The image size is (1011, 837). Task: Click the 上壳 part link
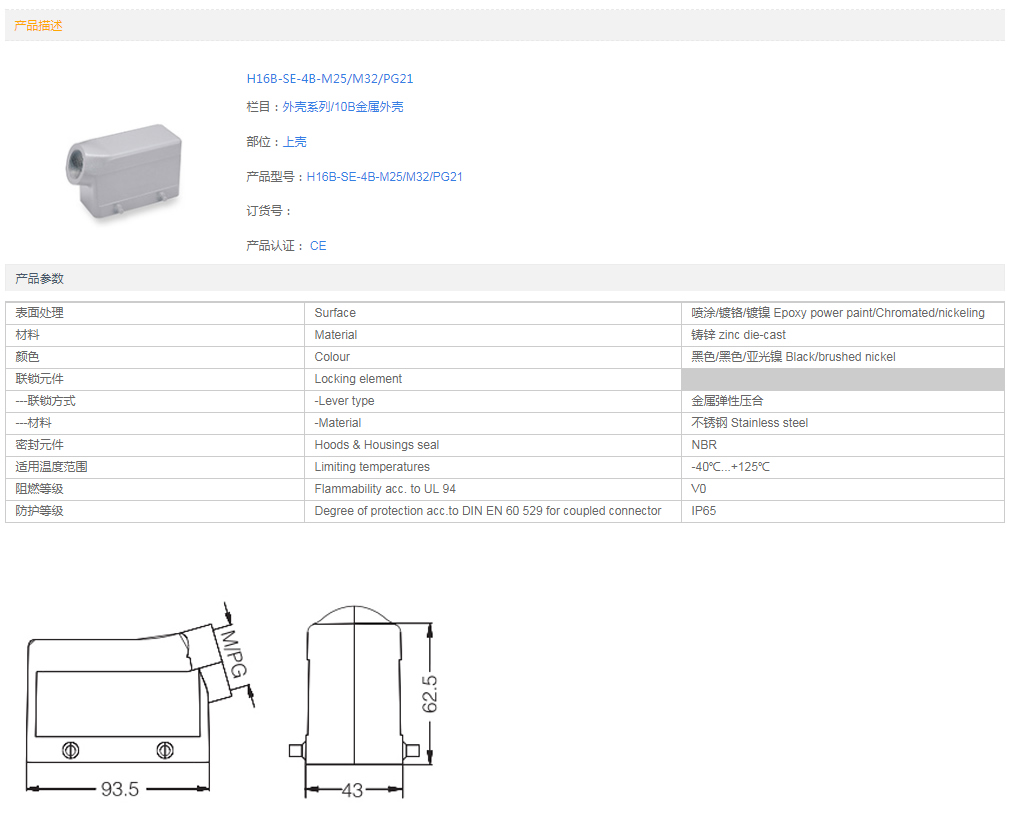pyautogui.click(x=294, y=142)
